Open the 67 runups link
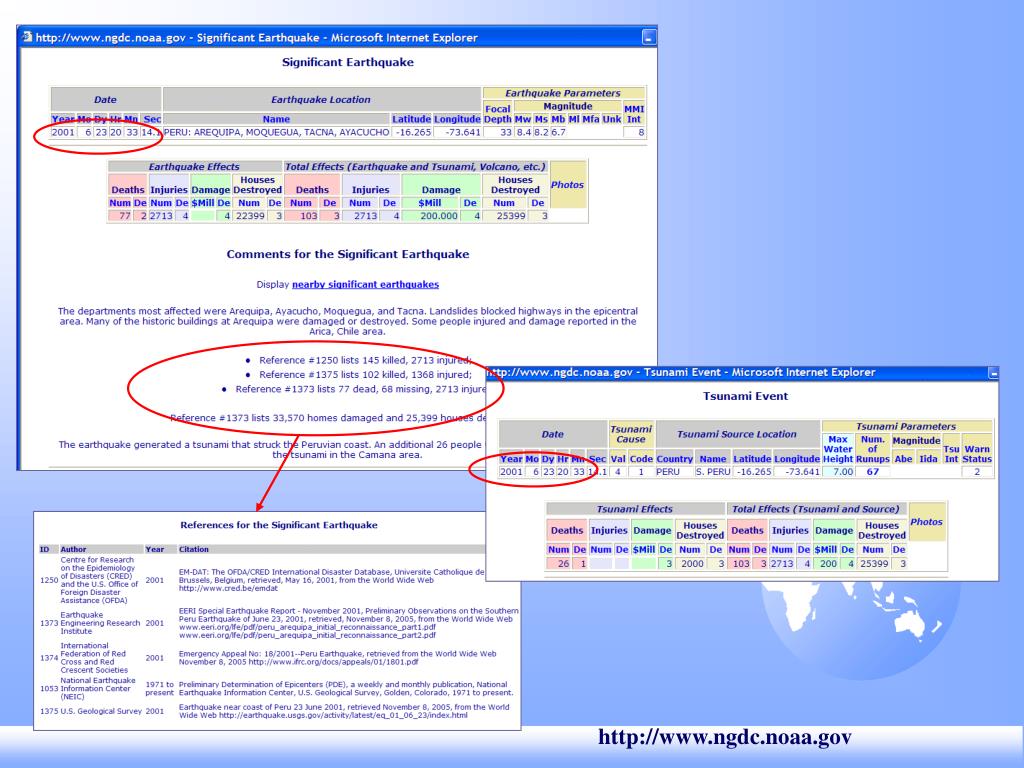 coord(872,472)
